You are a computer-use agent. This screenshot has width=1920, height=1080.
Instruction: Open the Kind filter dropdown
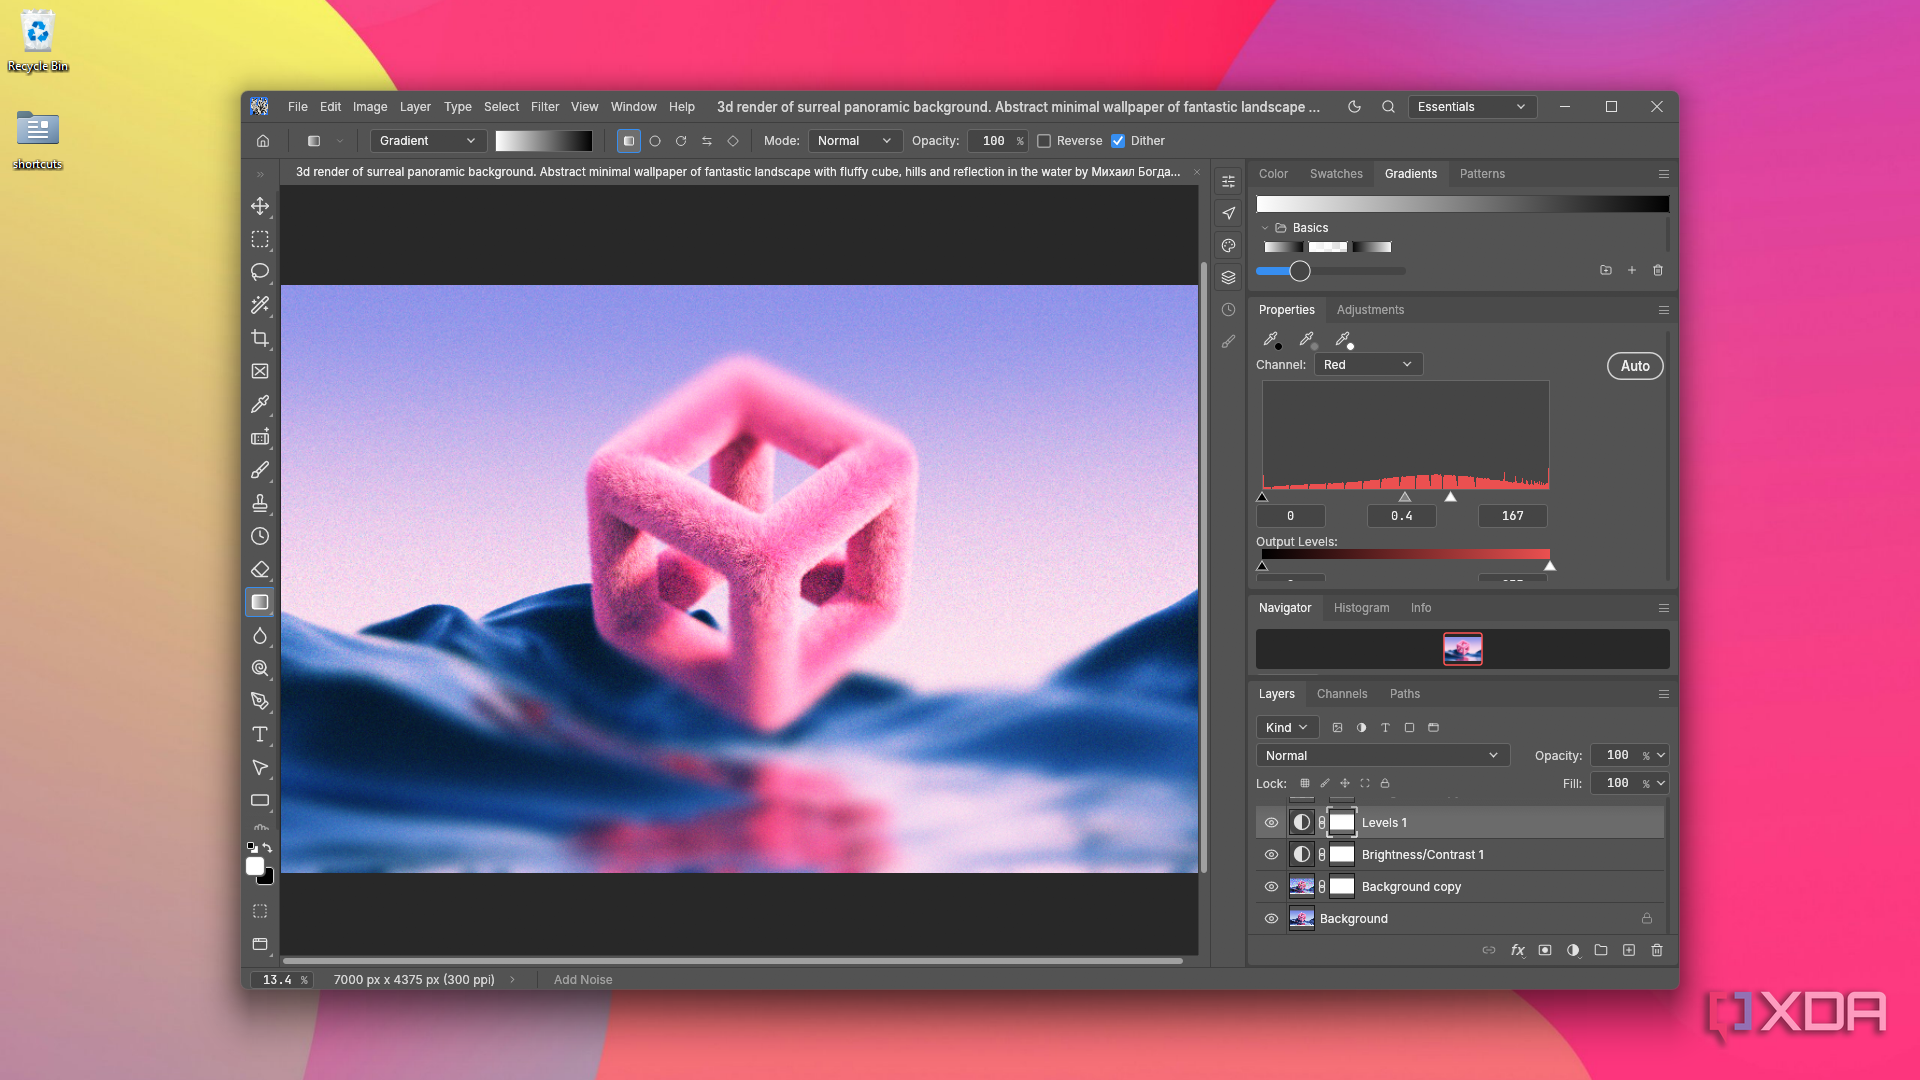(x=1287, y=728)
